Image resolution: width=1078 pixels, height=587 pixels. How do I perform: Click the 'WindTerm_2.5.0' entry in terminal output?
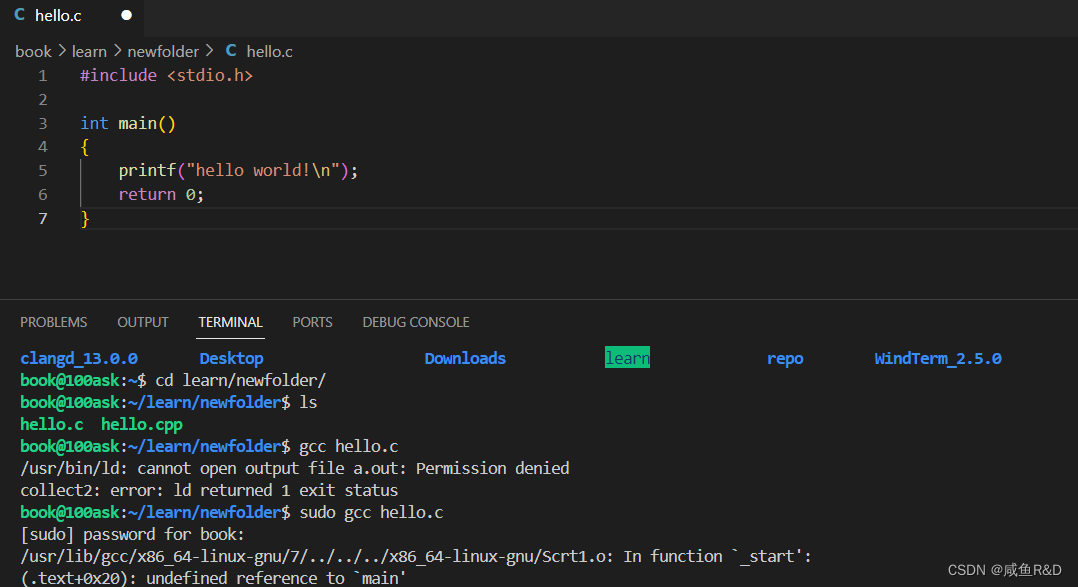coord(938,357)
